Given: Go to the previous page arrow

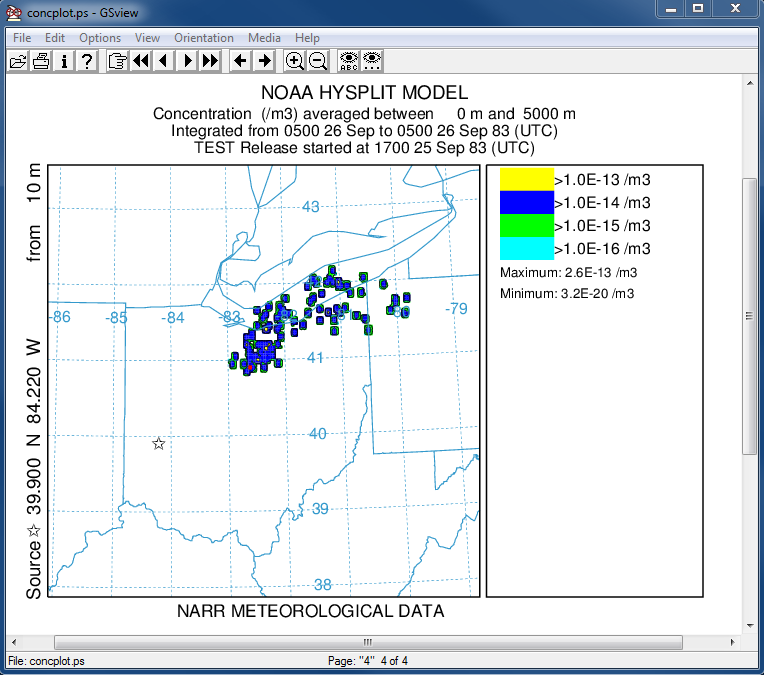Looking at the screenshot, I should tap(164, 61).
